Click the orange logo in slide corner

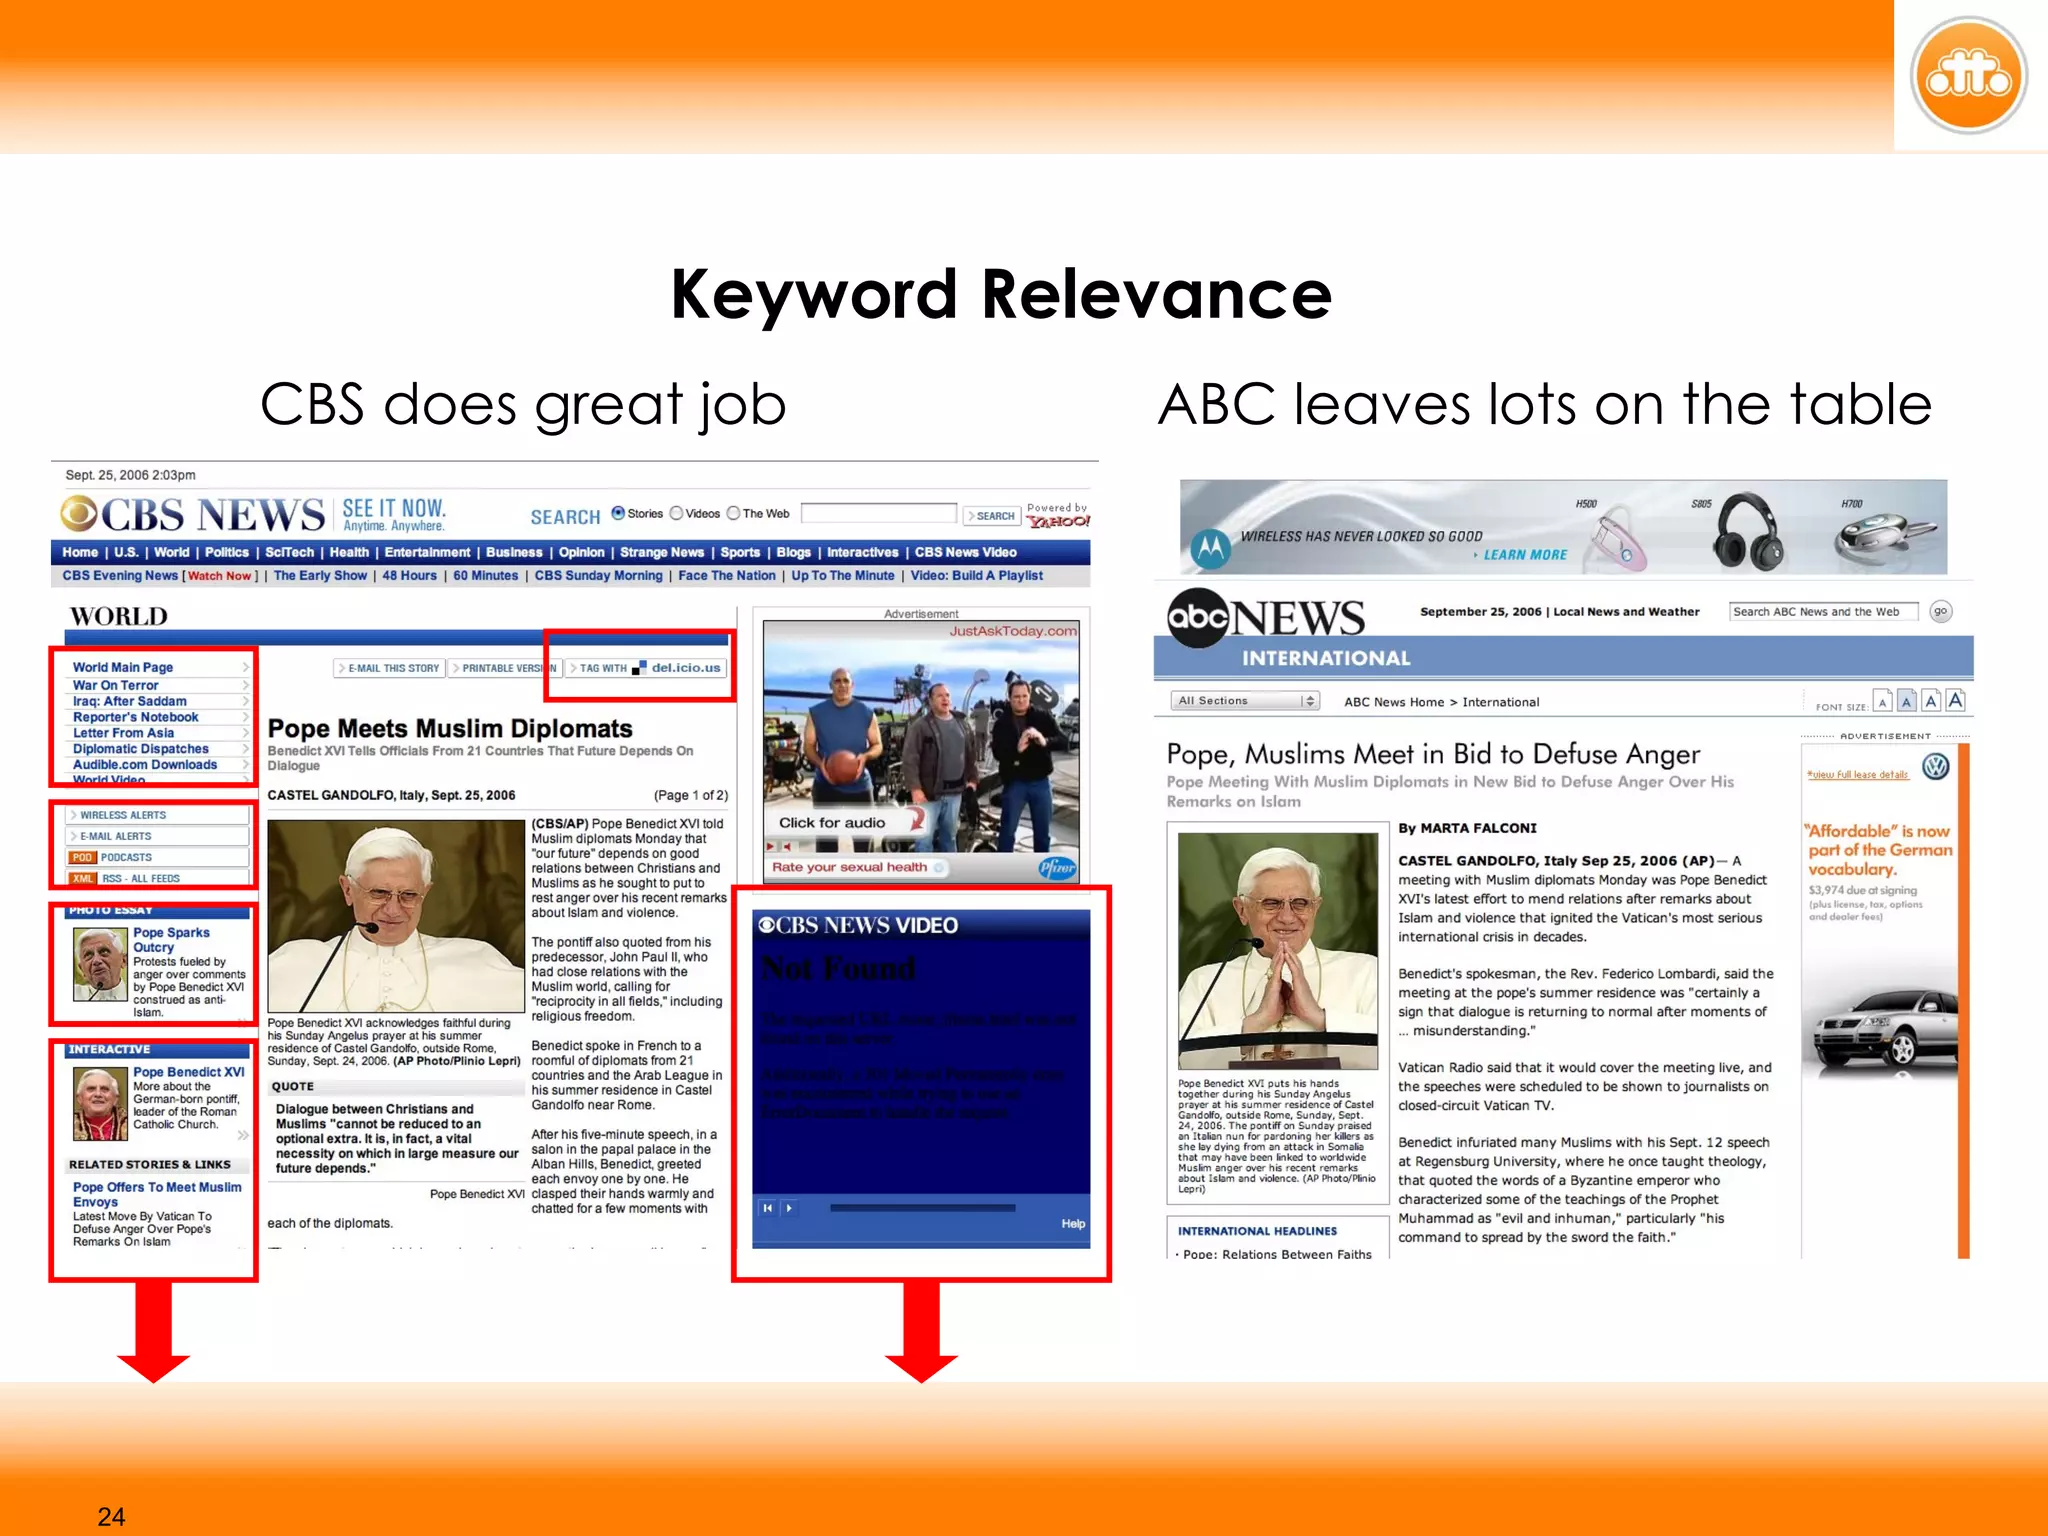[1968, 76]
